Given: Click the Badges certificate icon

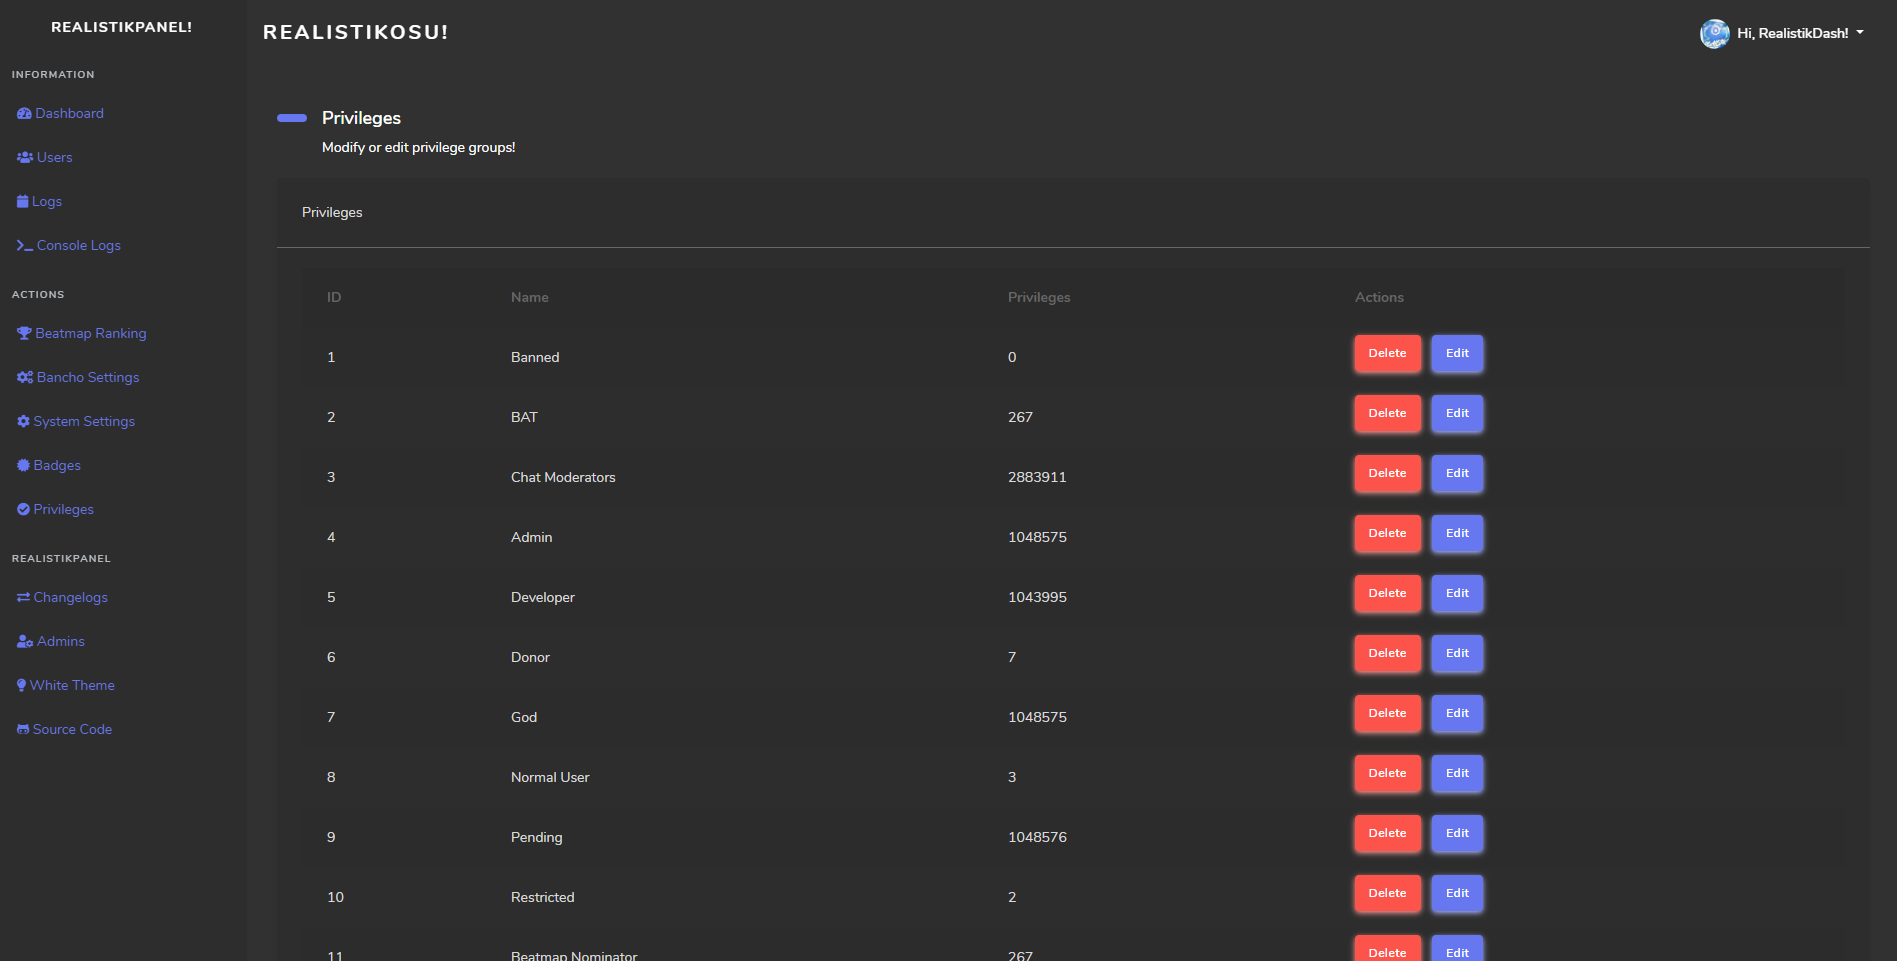Looking at the screenshot, I should (23, 466).
